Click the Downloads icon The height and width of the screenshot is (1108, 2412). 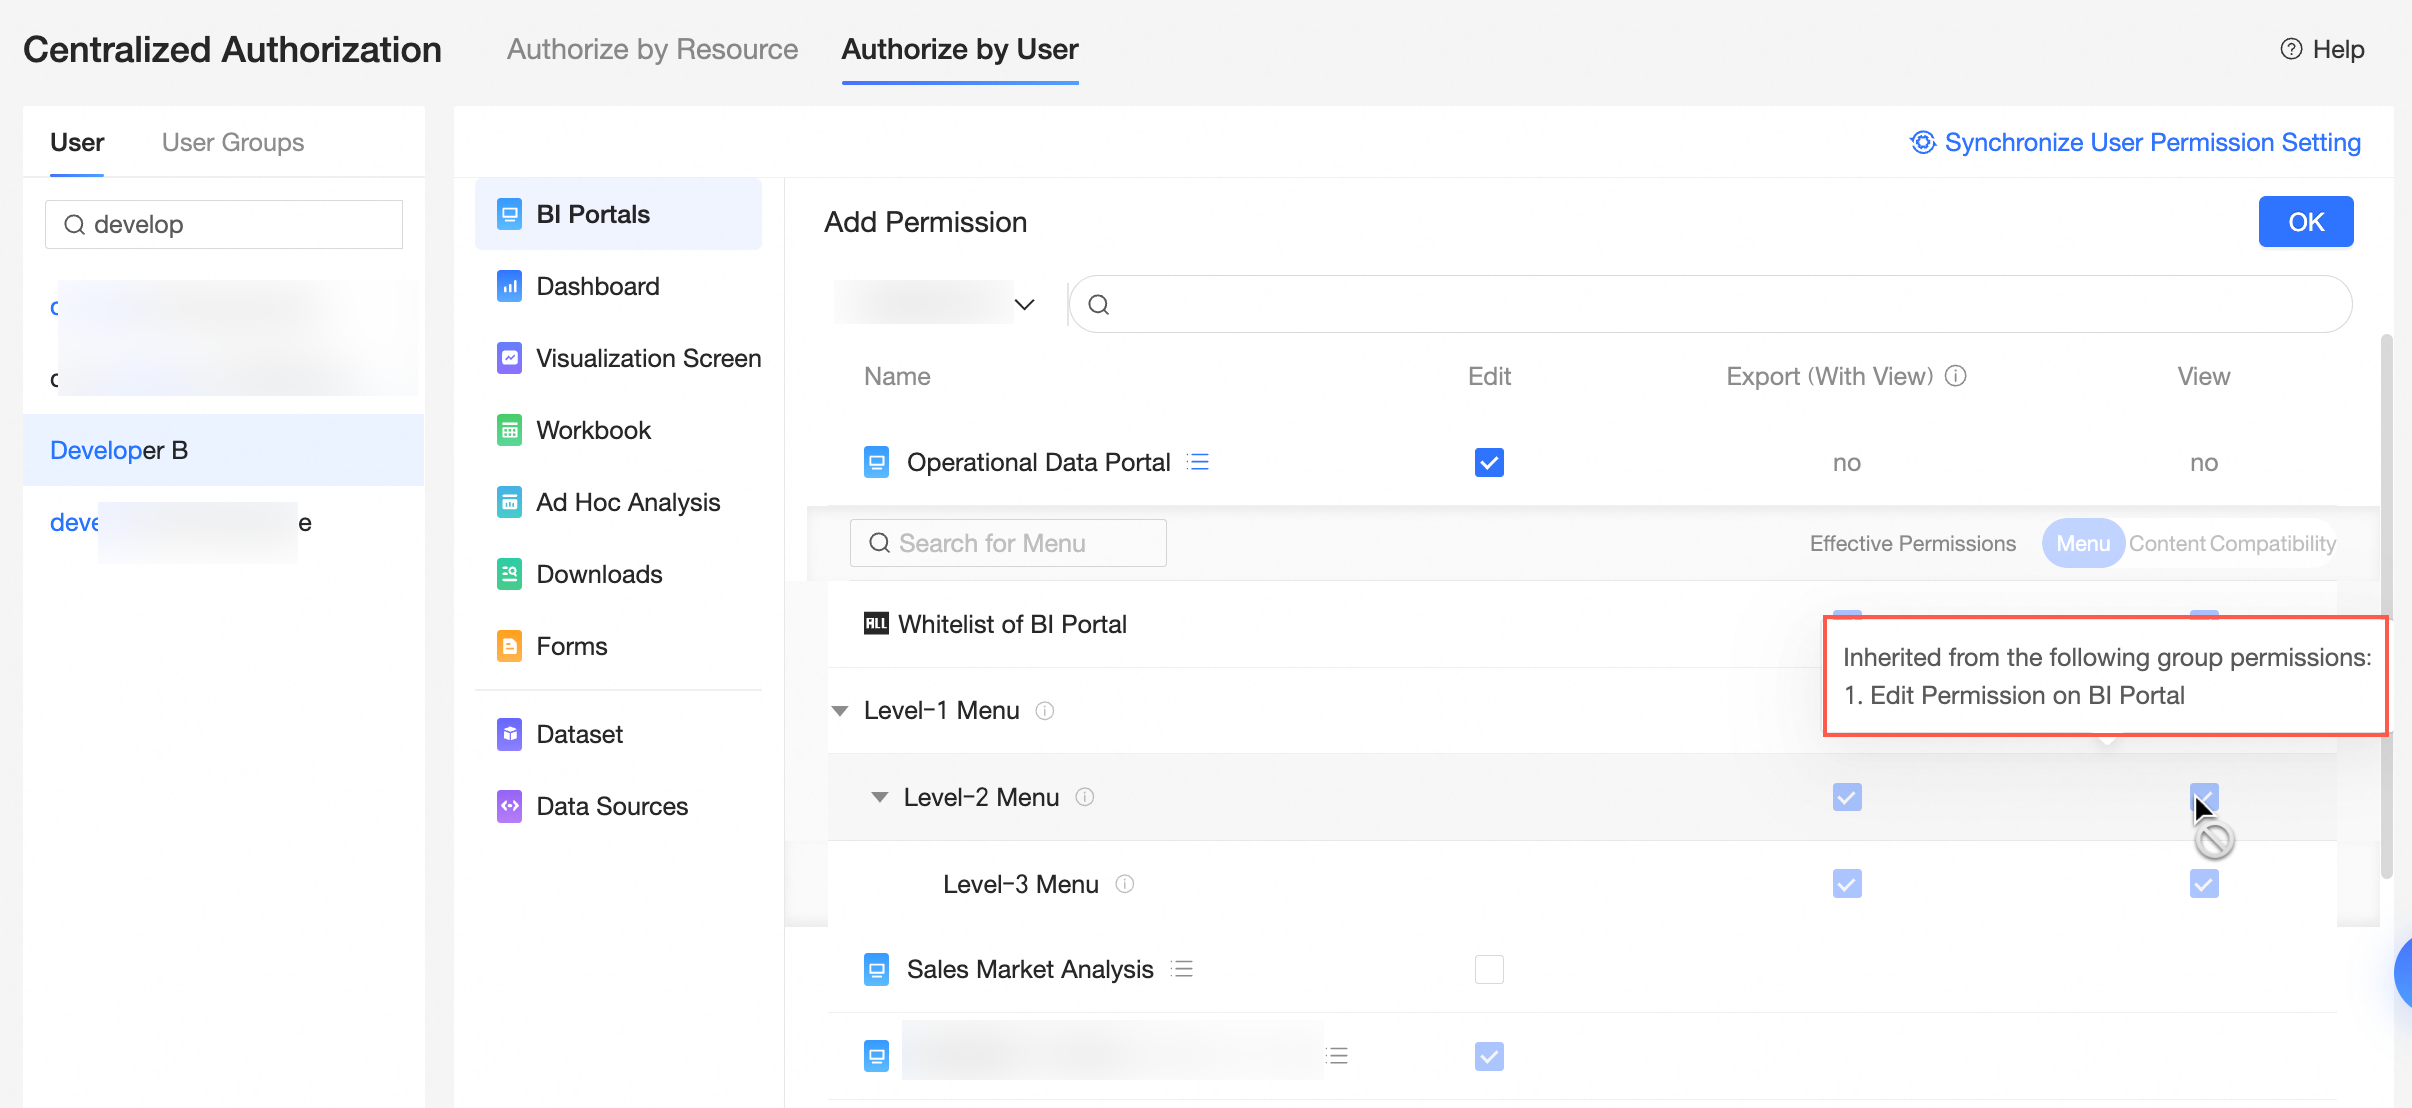click(x=509, y=574)
